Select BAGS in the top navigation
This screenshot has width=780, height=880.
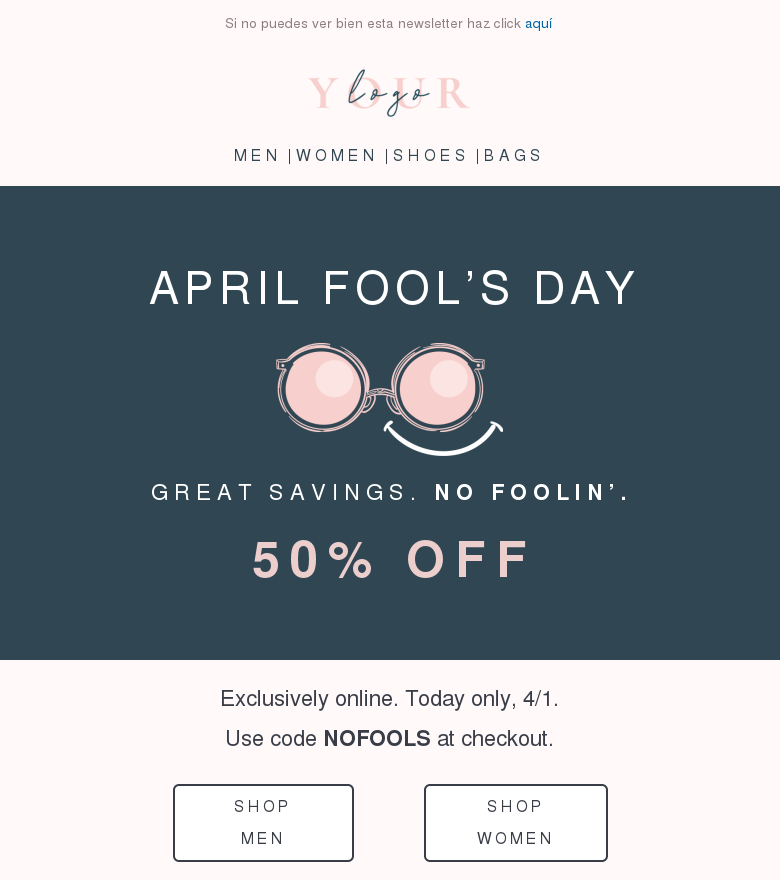click(513, 156)
